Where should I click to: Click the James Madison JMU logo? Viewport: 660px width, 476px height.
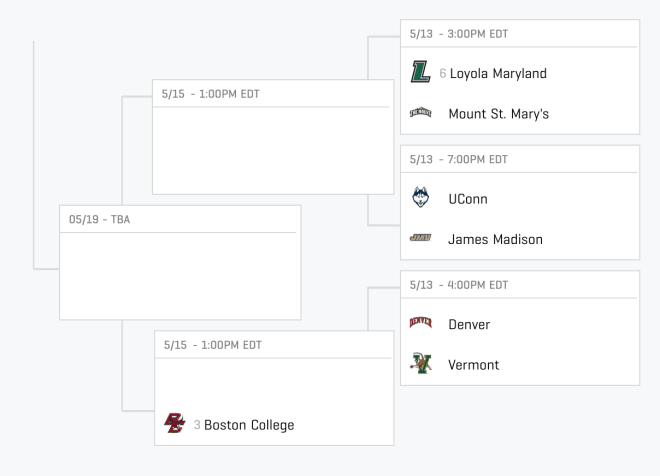[x=420, y=238]
